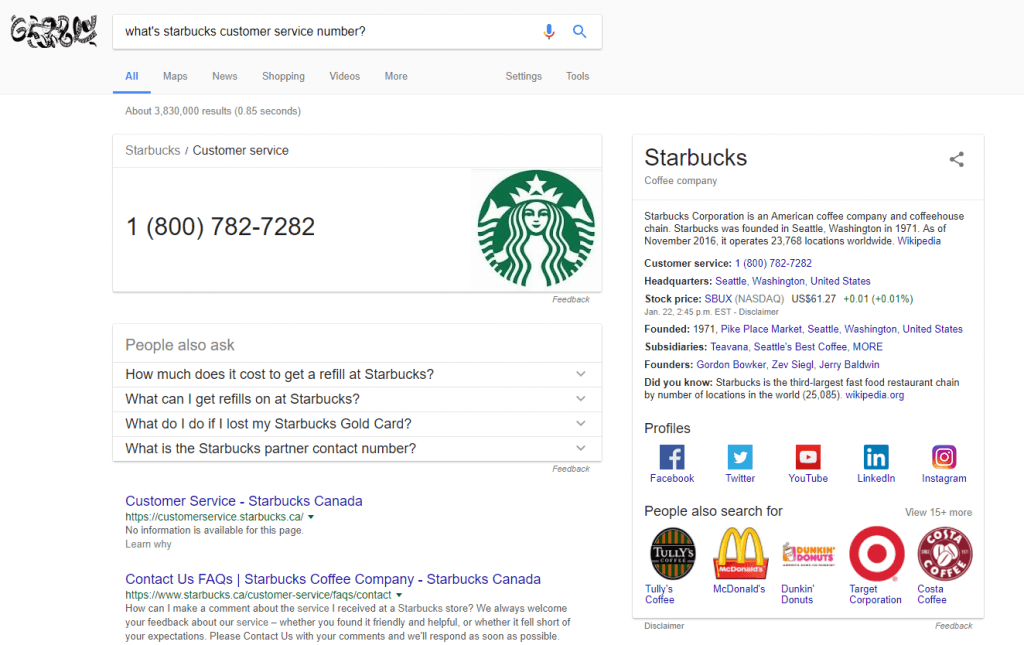Image resolution: width=1024 pixels, height=645 pixels.
Task: Click the 'About 3,830,000 results' text
Action: [x=213, y=111]
